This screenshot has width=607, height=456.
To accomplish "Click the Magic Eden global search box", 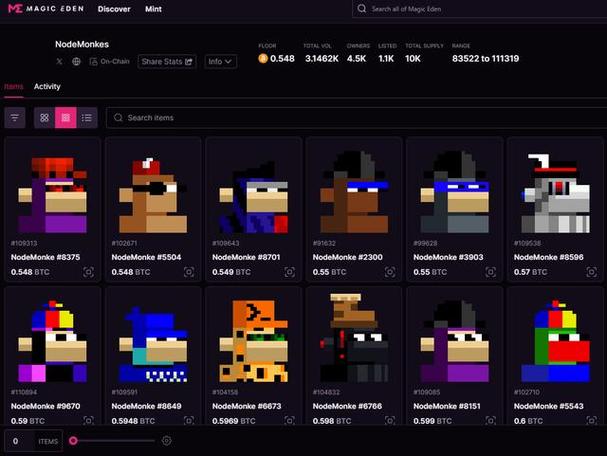I will click(479, 9).
